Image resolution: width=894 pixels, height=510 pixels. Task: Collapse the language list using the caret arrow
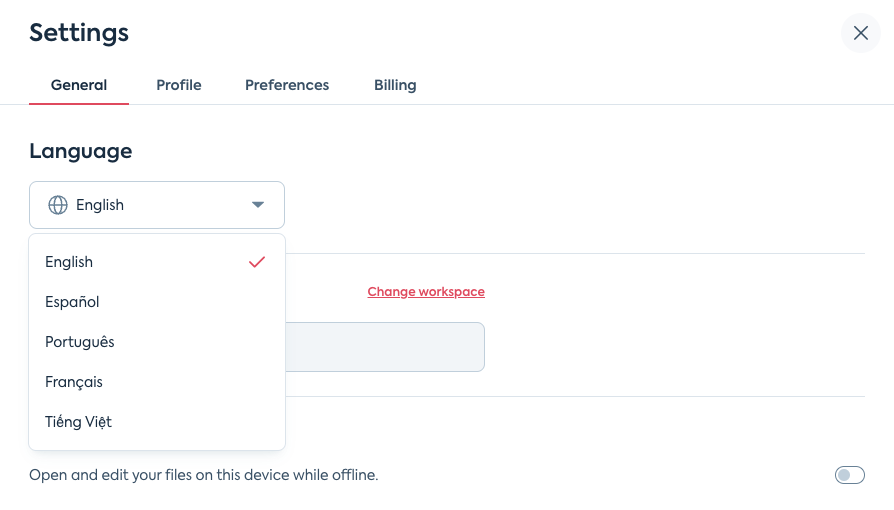(x=258, y=205)
